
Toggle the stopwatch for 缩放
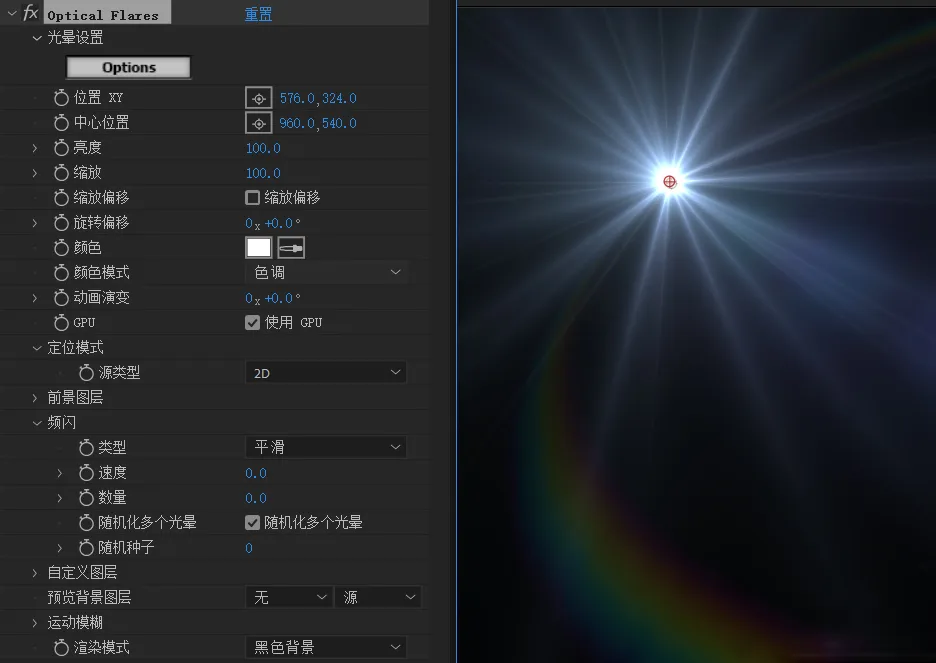pos(61,173)
